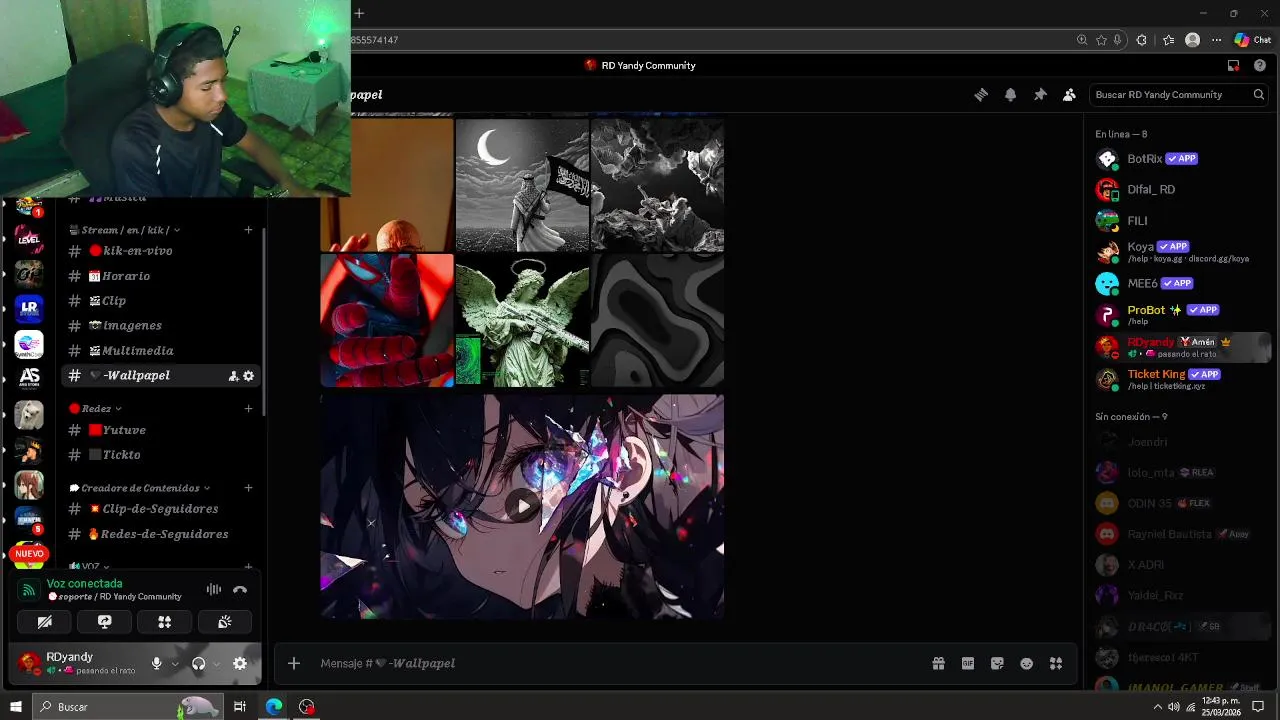Open BotRix member profile

1182,159
